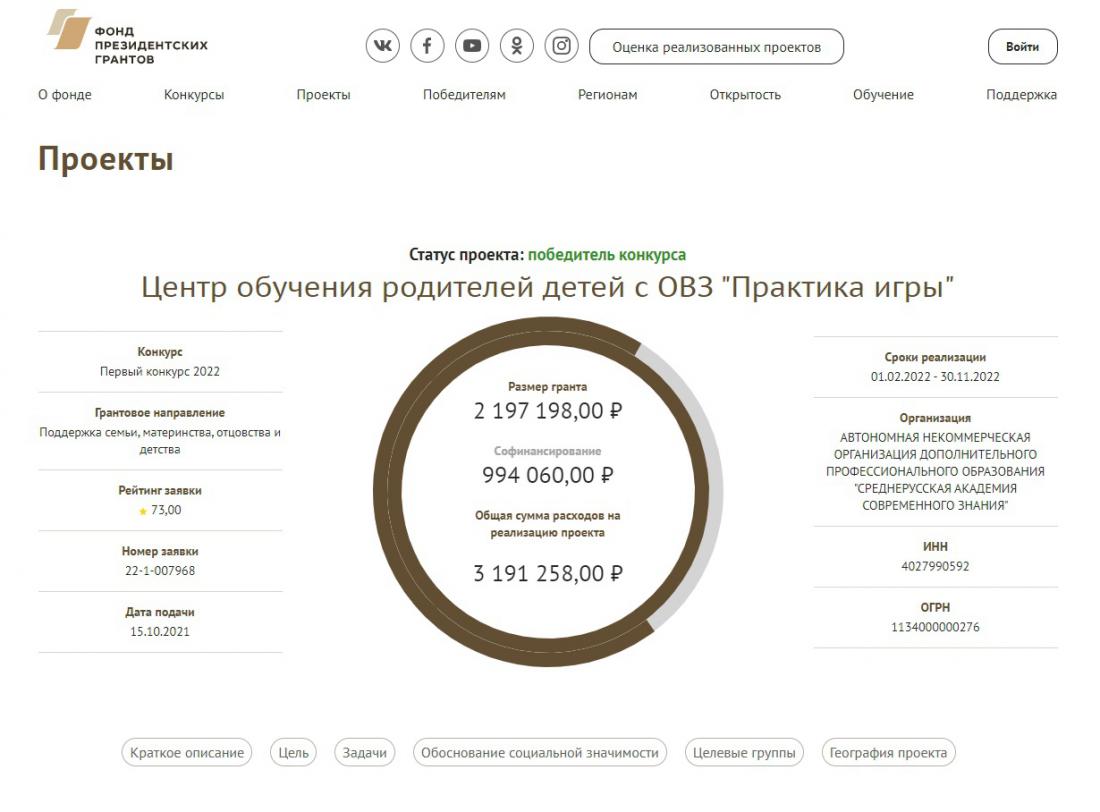Click the Грантовое направление label

coord(160,413)
